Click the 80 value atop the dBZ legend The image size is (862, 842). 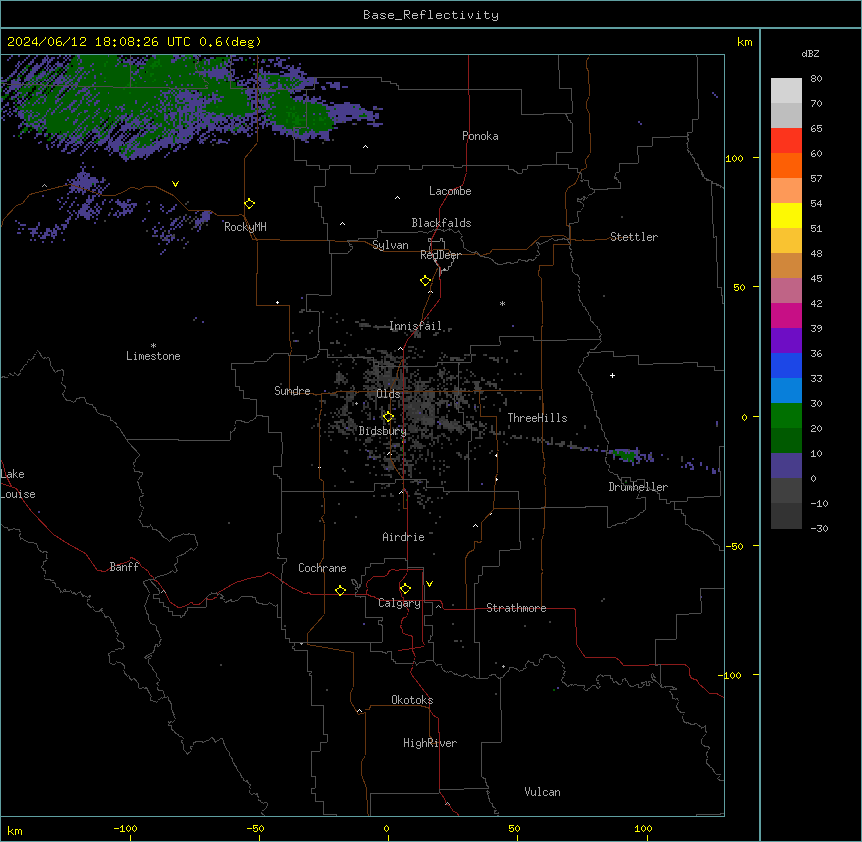click(816, 79)
